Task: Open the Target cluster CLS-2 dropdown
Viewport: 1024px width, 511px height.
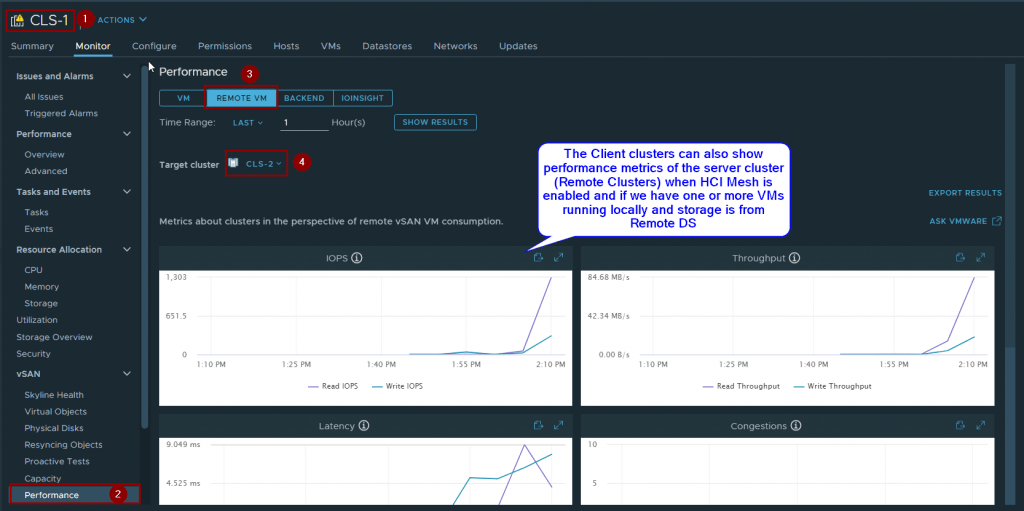Action: tap(264, 163)
